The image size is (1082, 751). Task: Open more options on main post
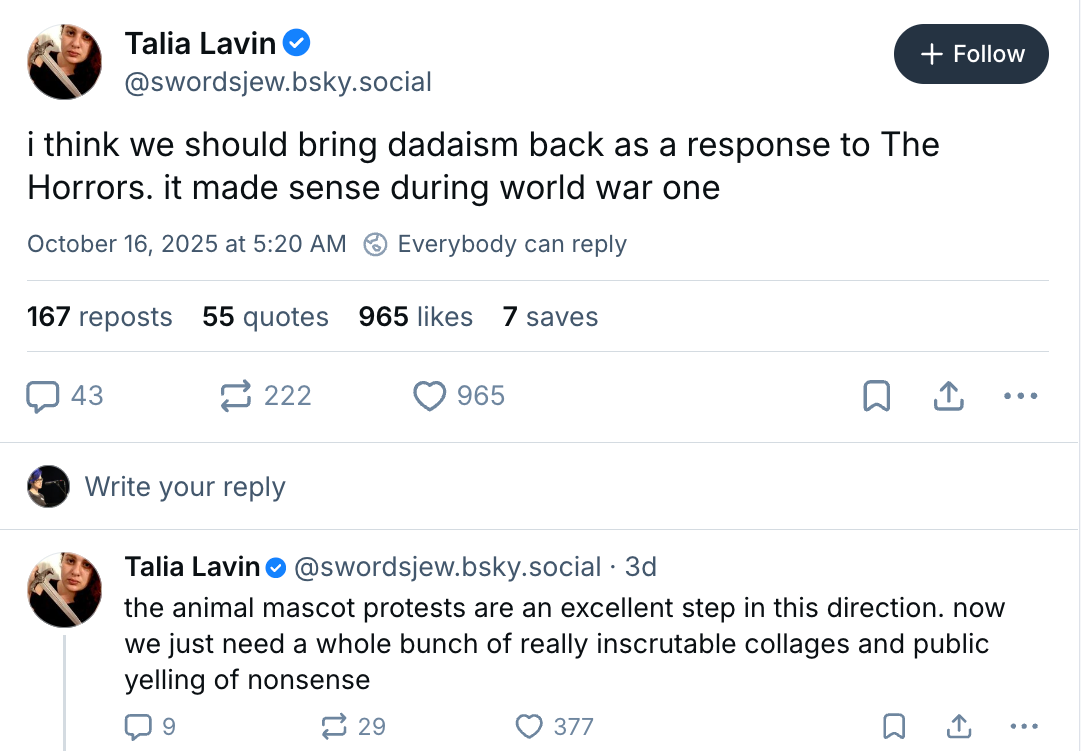(x=1019, y=397)
